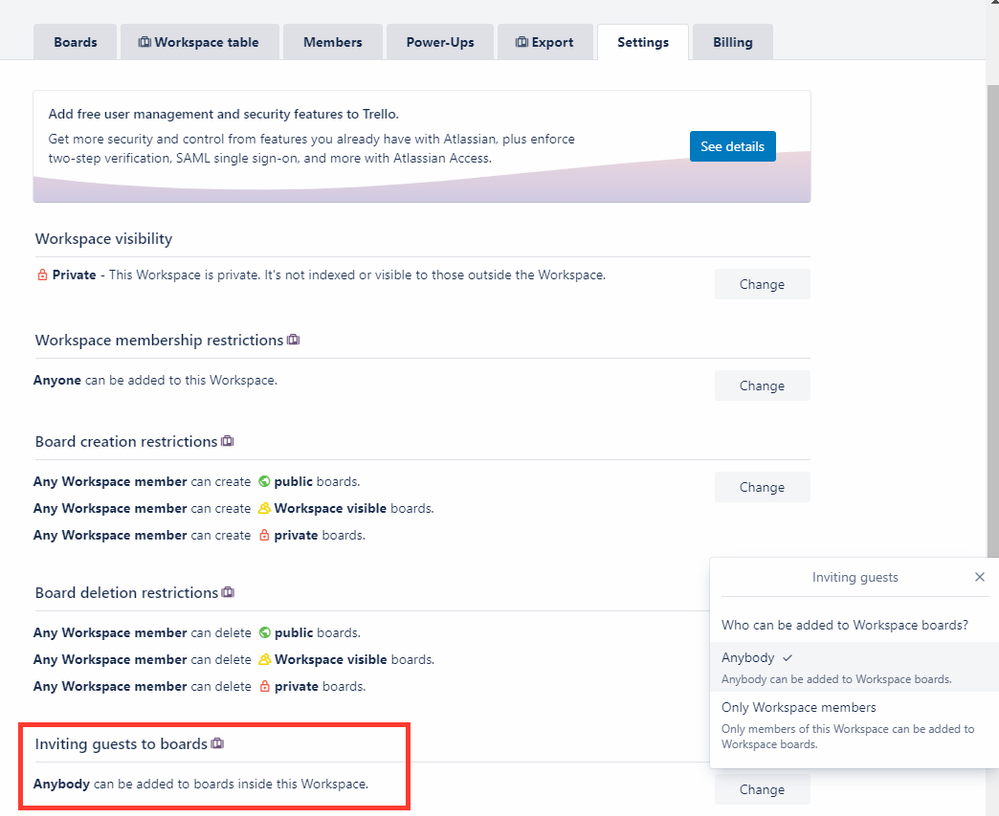
Task: Click the green globe icon in the create public boards row
Action: coord(264,481)
